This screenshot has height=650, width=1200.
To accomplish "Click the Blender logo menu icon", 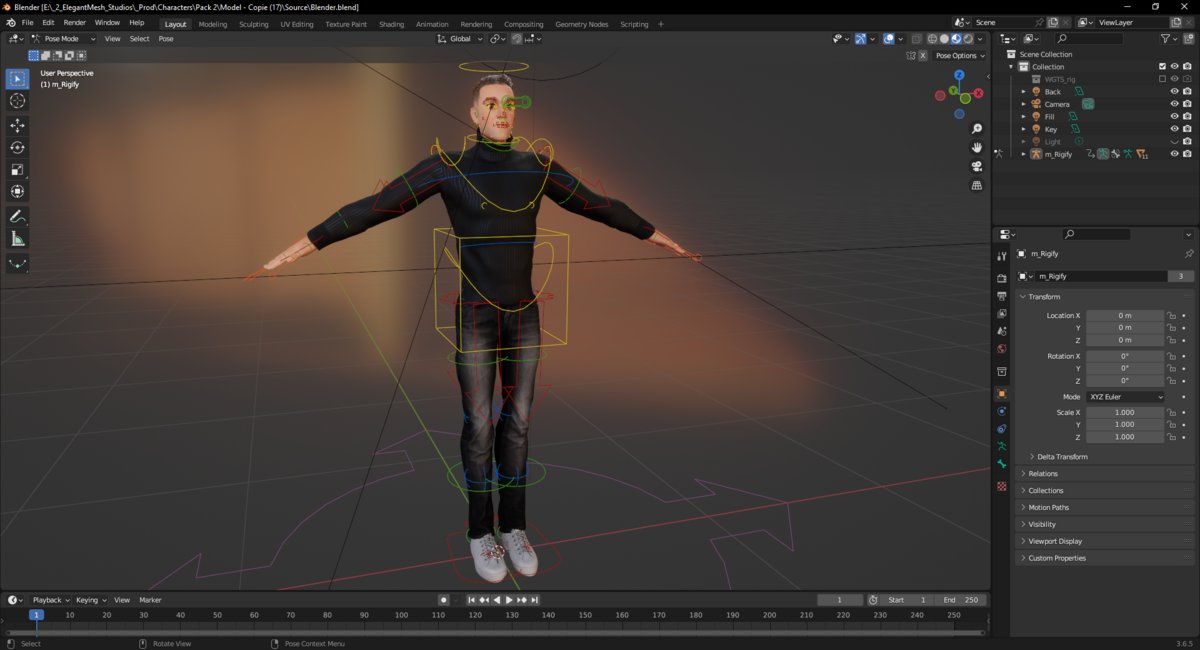I will 11,22.
